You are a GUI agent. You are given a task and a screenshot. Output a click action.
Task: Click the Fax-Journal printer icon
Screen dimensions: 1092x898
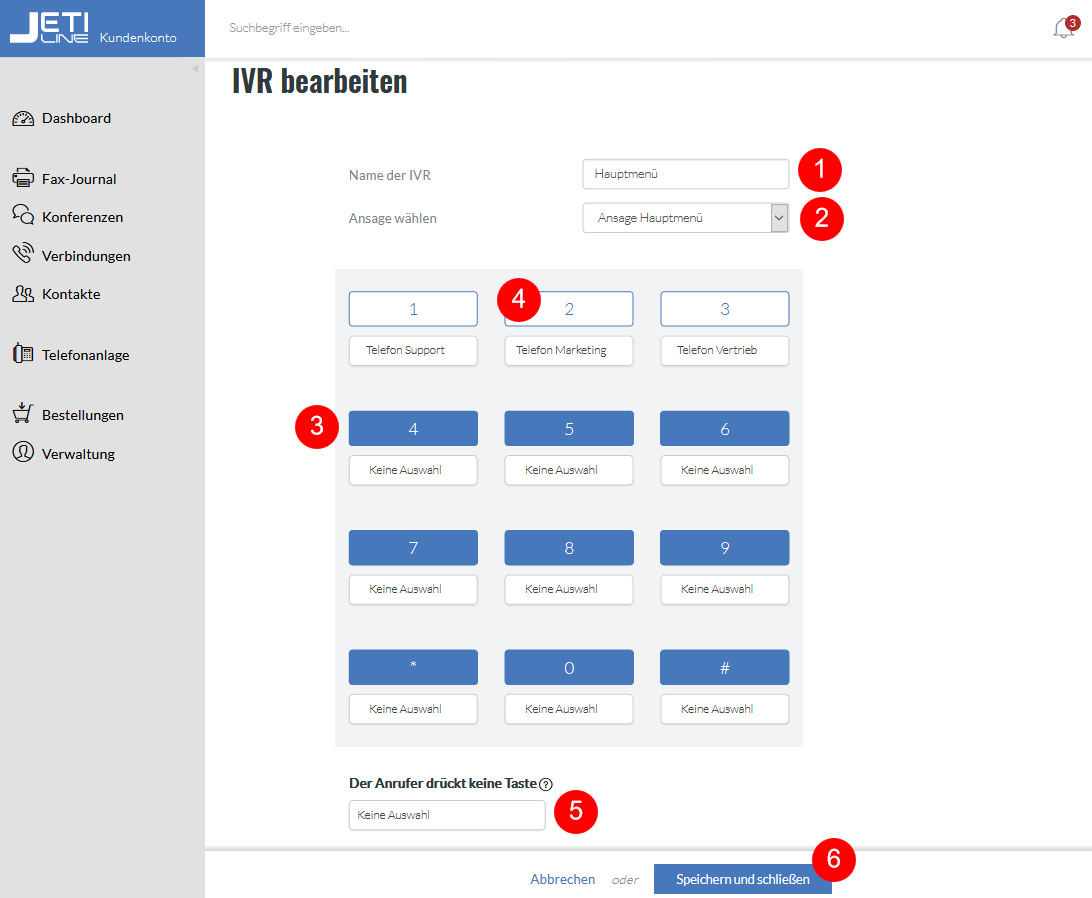click(x=23, y=178)
